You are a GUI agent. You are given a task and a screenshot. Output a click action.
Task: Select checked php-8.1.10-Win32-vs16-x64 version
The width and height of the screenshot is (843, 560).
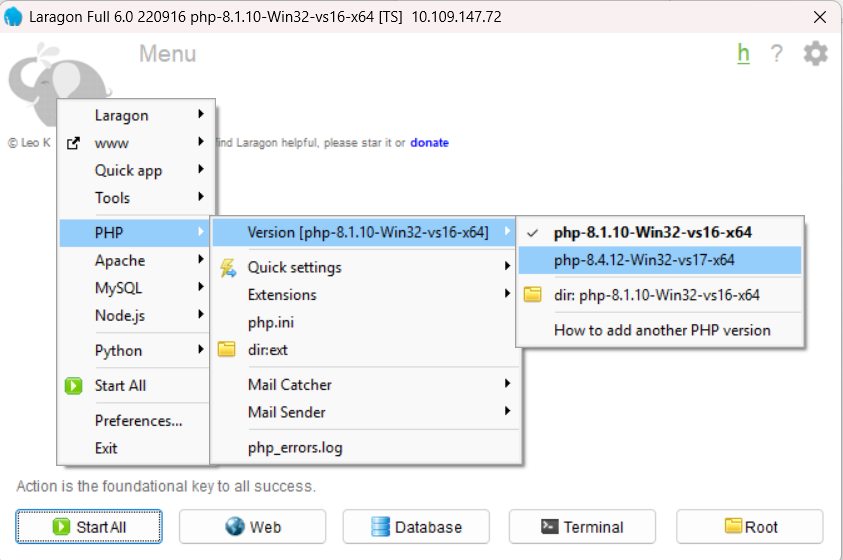(652, 232)
